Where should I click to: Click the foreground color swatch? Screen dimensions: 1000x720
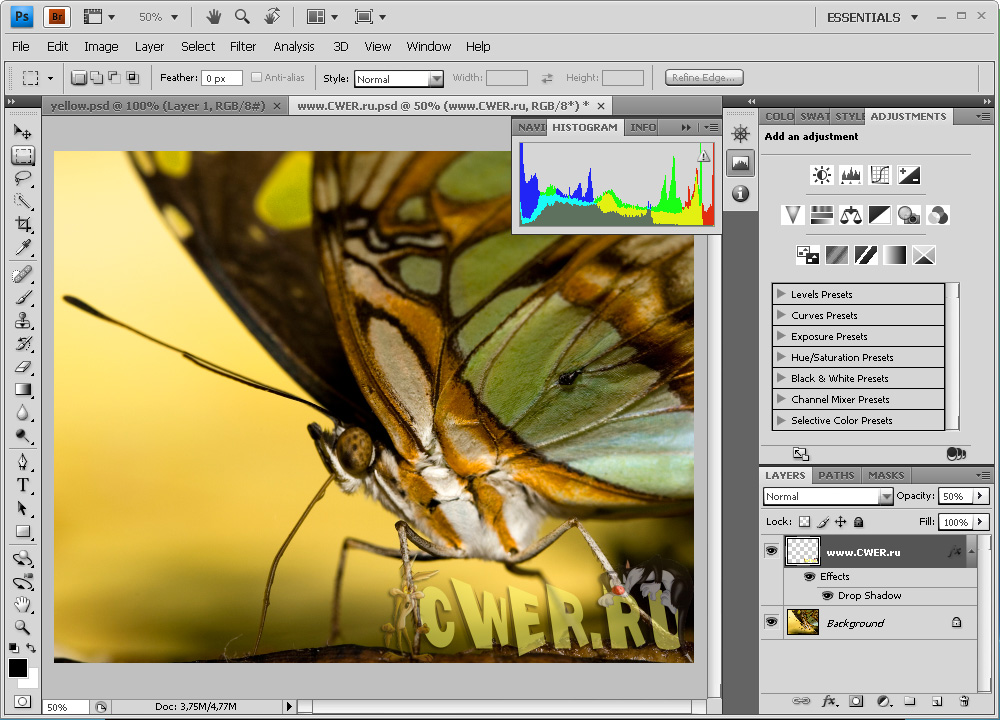(18, 667)
